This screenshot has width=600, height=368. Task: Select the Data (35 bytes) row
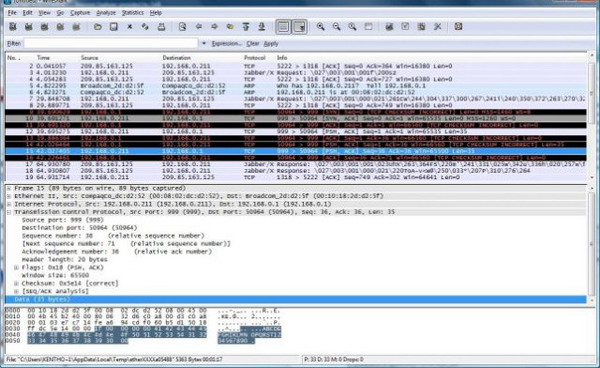tap(296, 299)
